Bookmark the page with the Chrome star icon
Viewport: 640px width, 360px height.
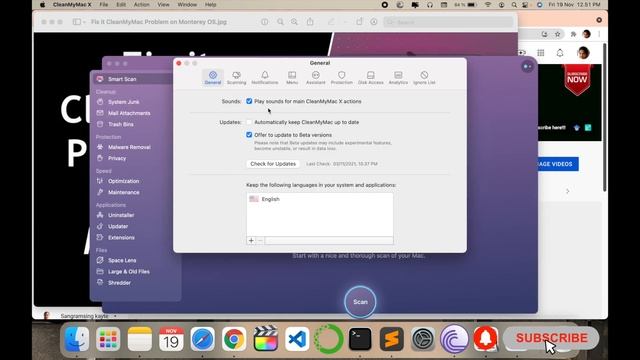pyautogui.click(x=557, y=35)
